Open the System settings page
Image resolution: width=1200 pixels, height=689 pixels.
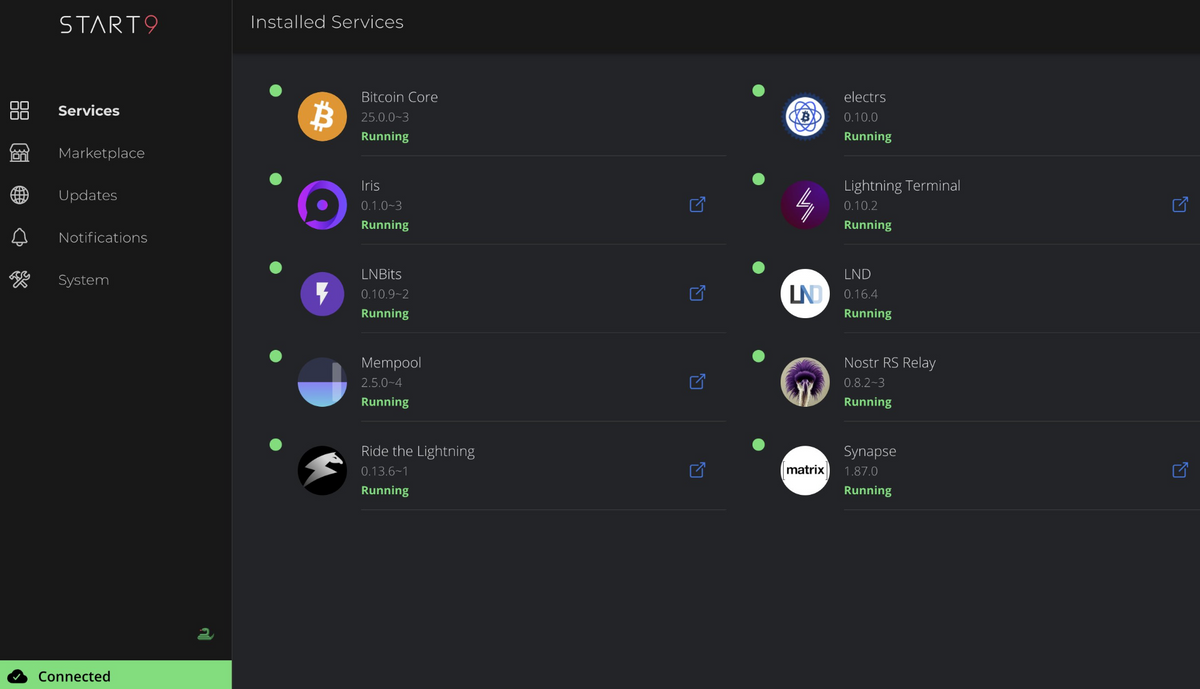[83, 280]
